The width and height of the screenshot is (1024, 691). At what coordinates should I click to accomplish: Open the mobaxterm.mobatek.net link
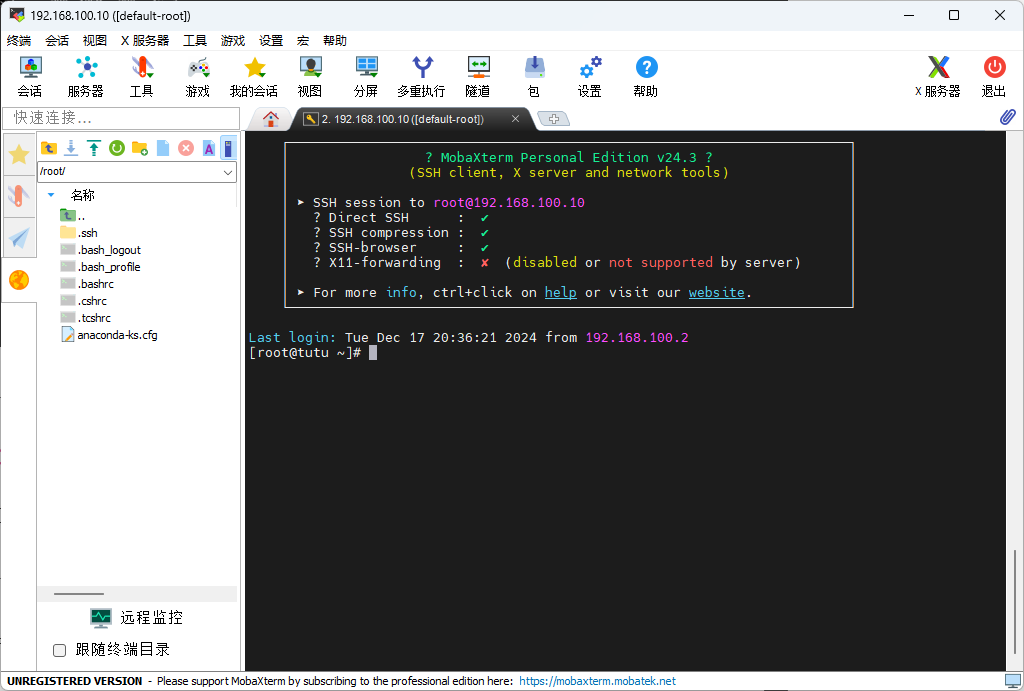(x=597, y=681)
